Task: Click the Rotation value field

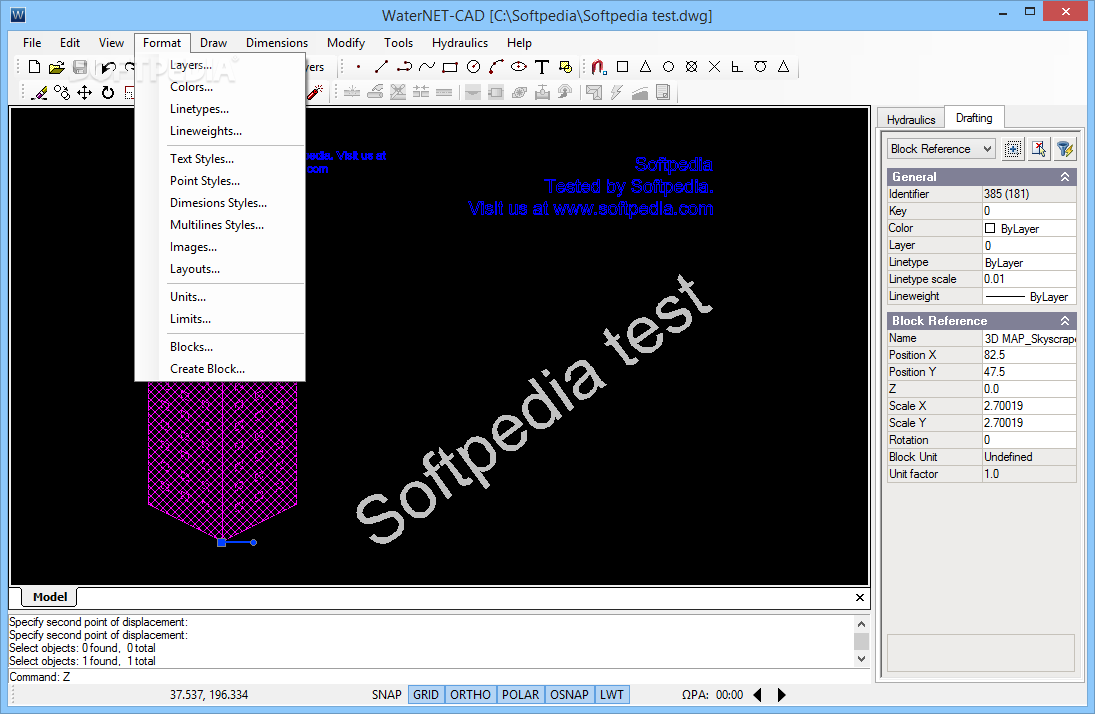Action: tap(1029, 440)
